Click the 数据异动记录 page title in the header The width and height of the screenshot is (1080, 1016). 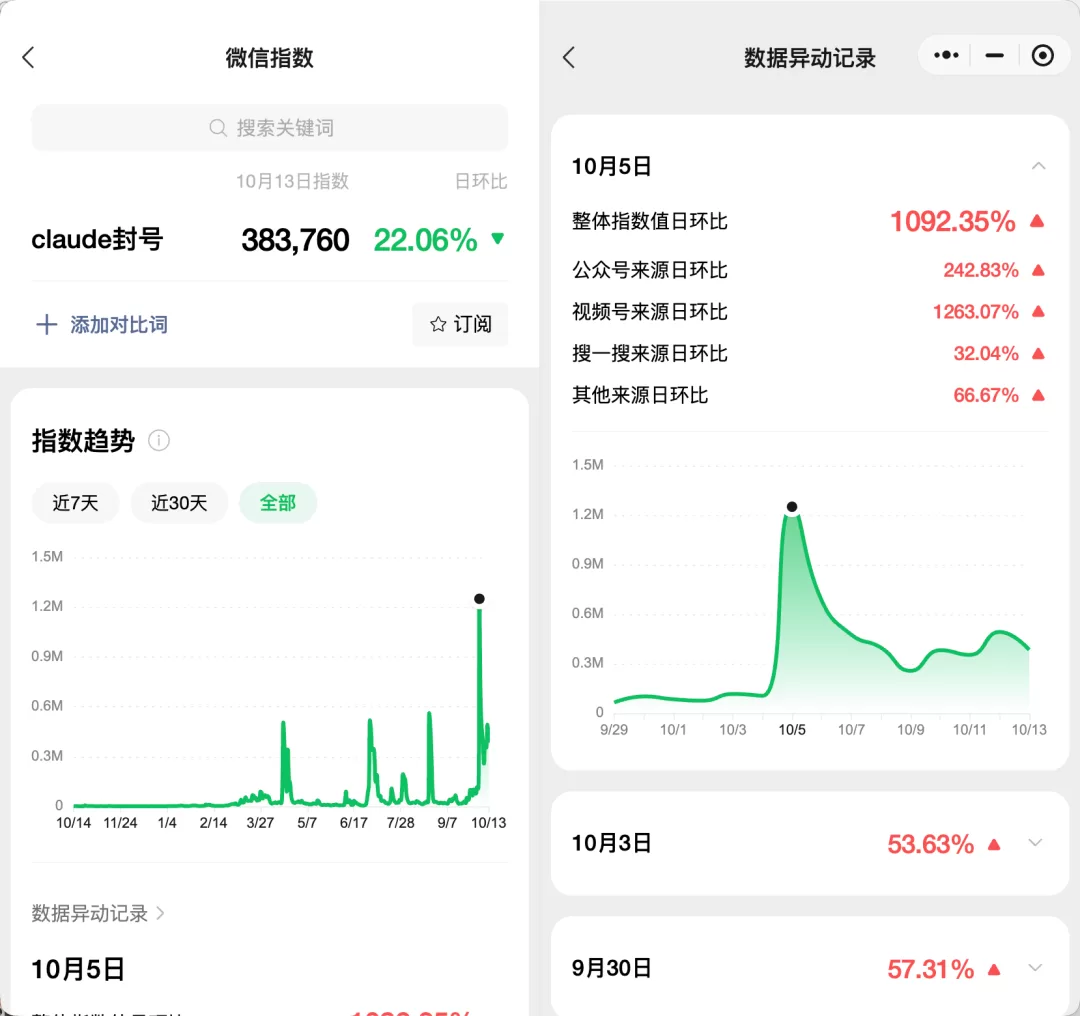[x=810, y=58]
